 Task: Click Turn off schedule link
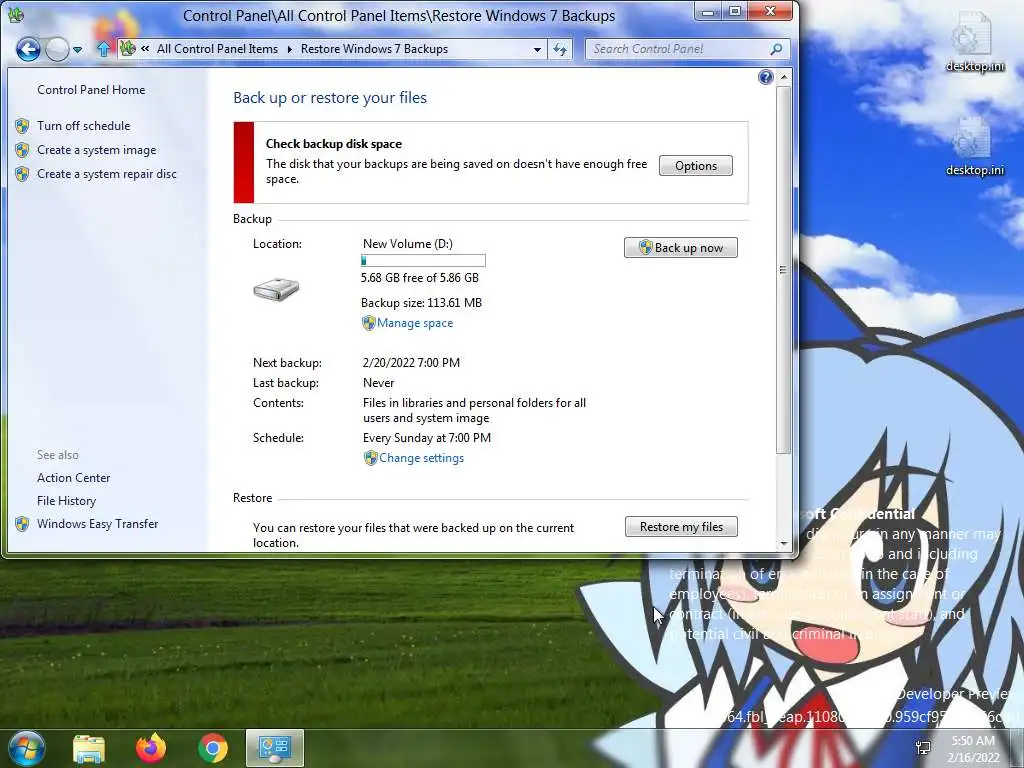[84, 125]
